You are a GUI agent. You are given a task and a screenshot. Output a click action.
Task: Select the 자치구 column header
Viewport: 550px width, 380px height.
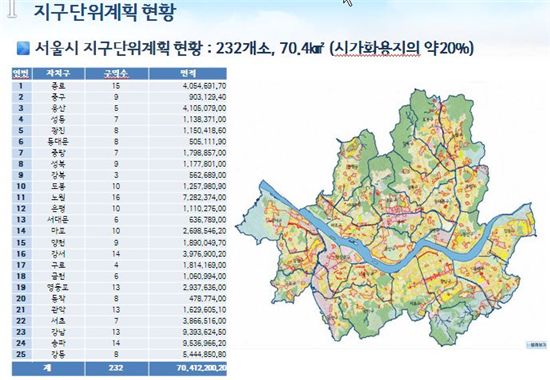(58, 74)
